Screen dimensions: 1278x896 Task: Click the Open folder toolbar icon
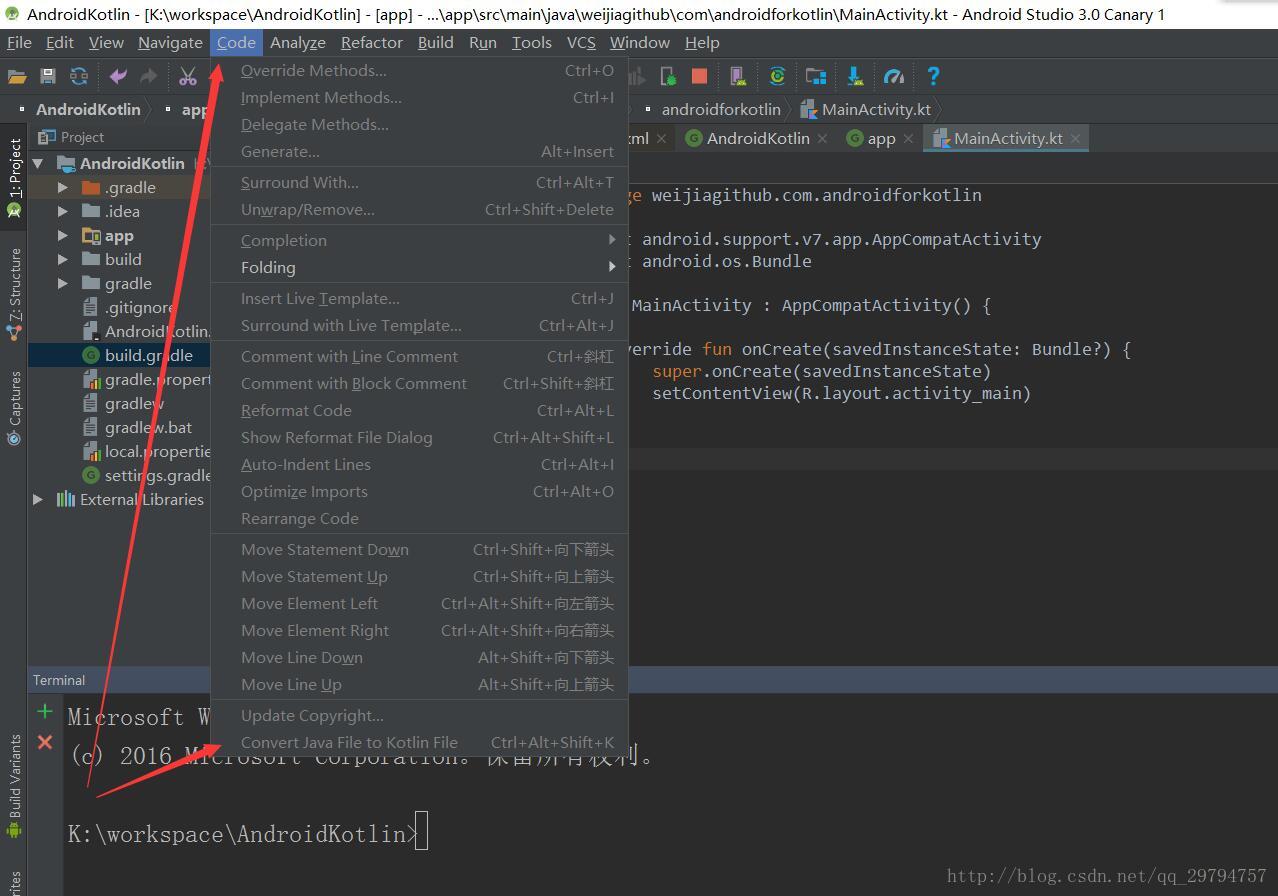click(x=17, y=76)
